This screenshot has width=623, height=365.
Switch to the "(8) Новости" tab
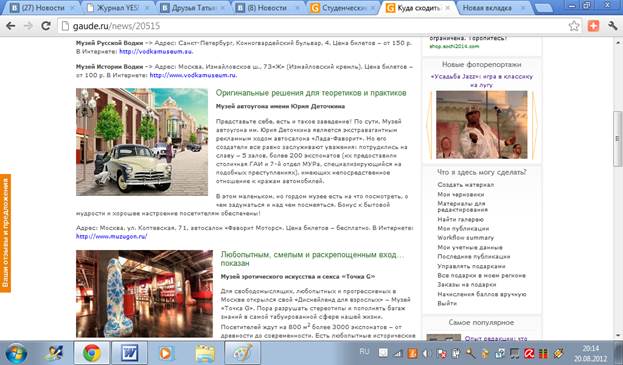click(x=267, y=8)
